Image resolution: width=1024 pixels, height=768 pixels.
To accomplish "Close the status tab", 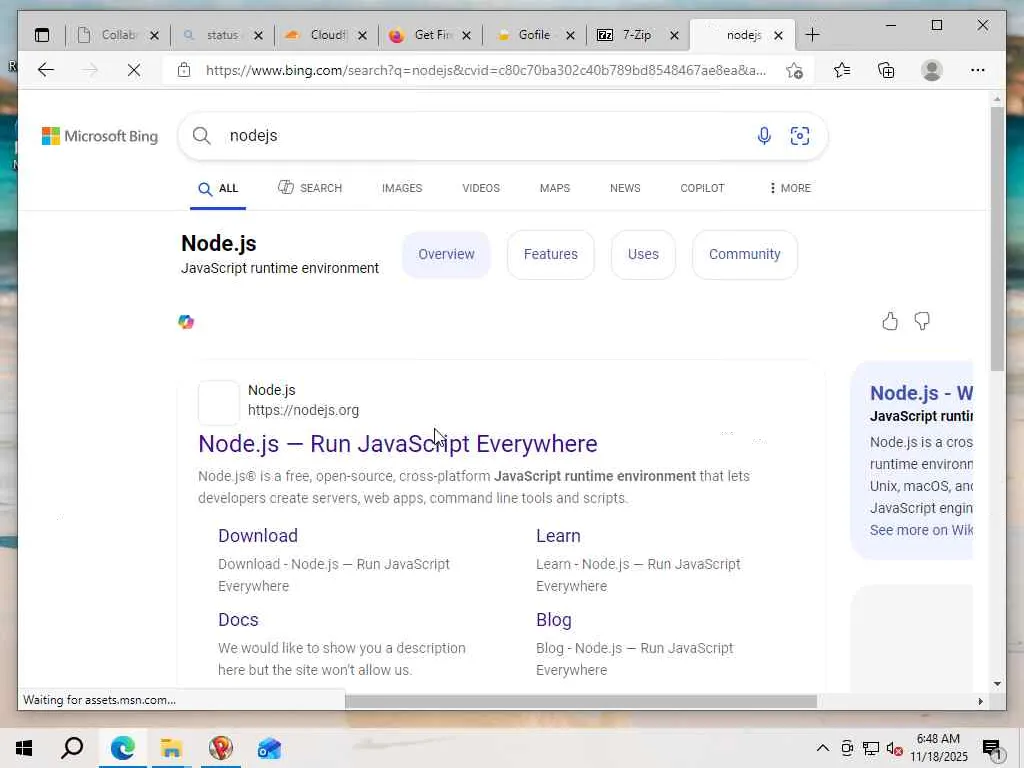I will click(x=258, y=35).
